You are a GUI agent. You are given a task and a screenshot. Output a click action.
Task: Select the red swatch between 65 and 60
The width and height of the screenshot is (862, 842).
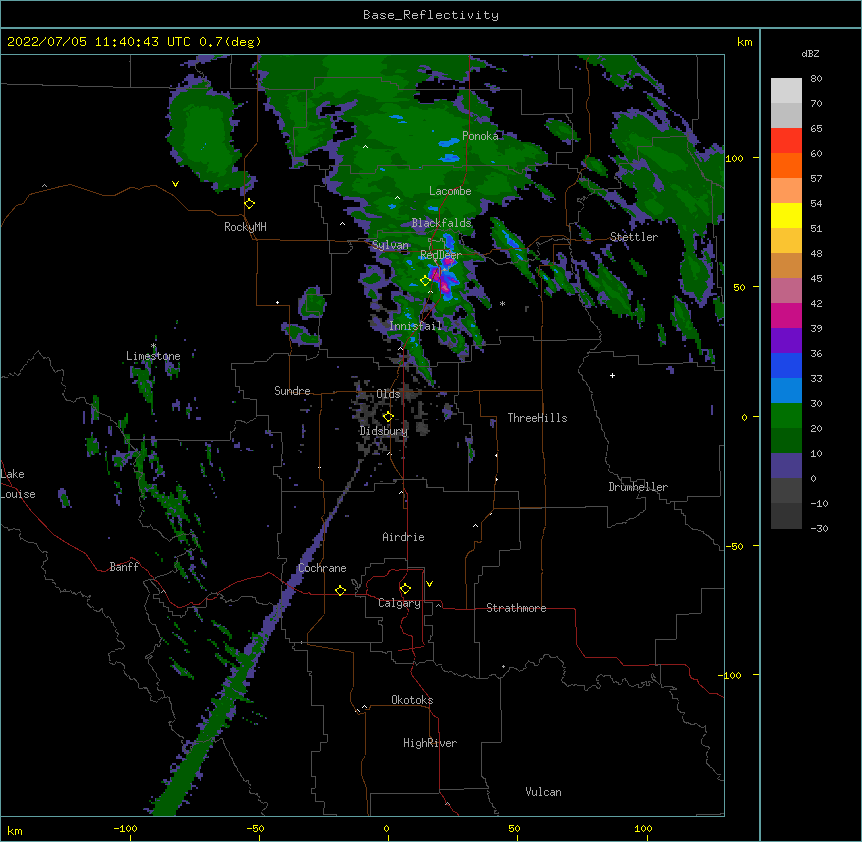786,141
